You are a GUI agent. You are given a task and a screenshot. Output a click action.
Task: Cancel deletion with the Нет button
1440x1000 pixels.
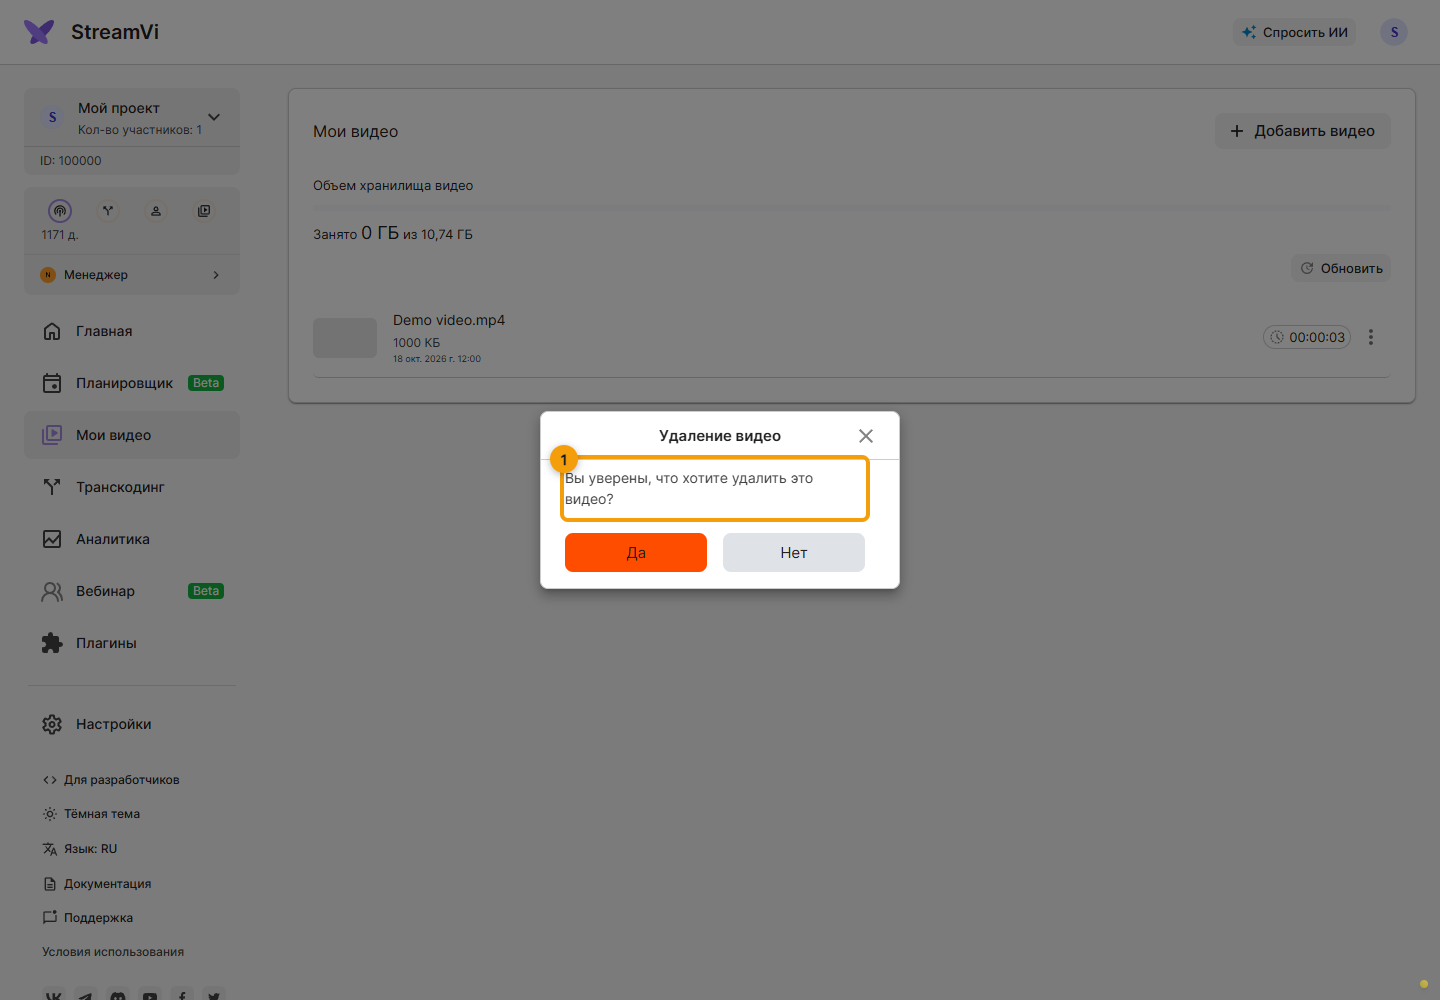coord(794,552)
